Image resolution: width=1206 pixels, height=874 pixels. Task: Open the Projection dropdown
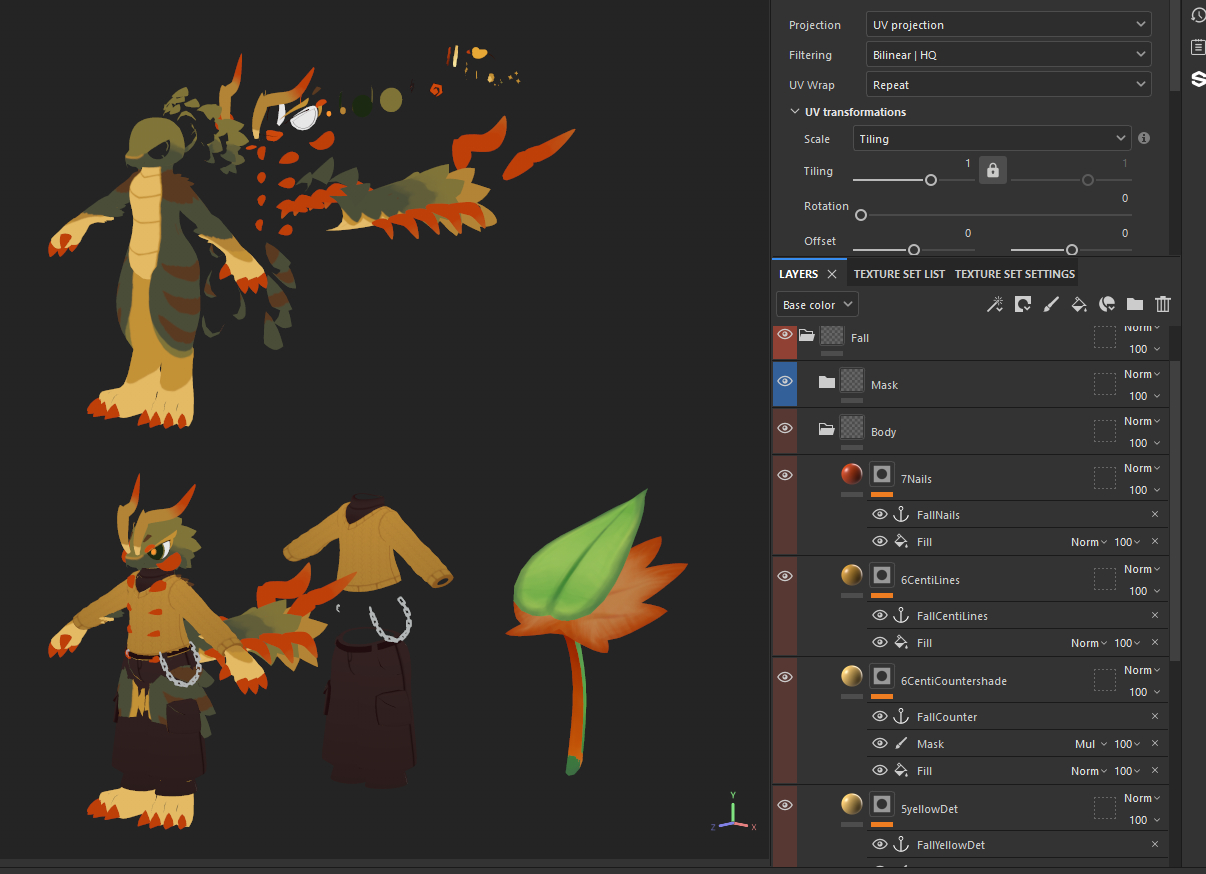click(x=1008, y=25)
